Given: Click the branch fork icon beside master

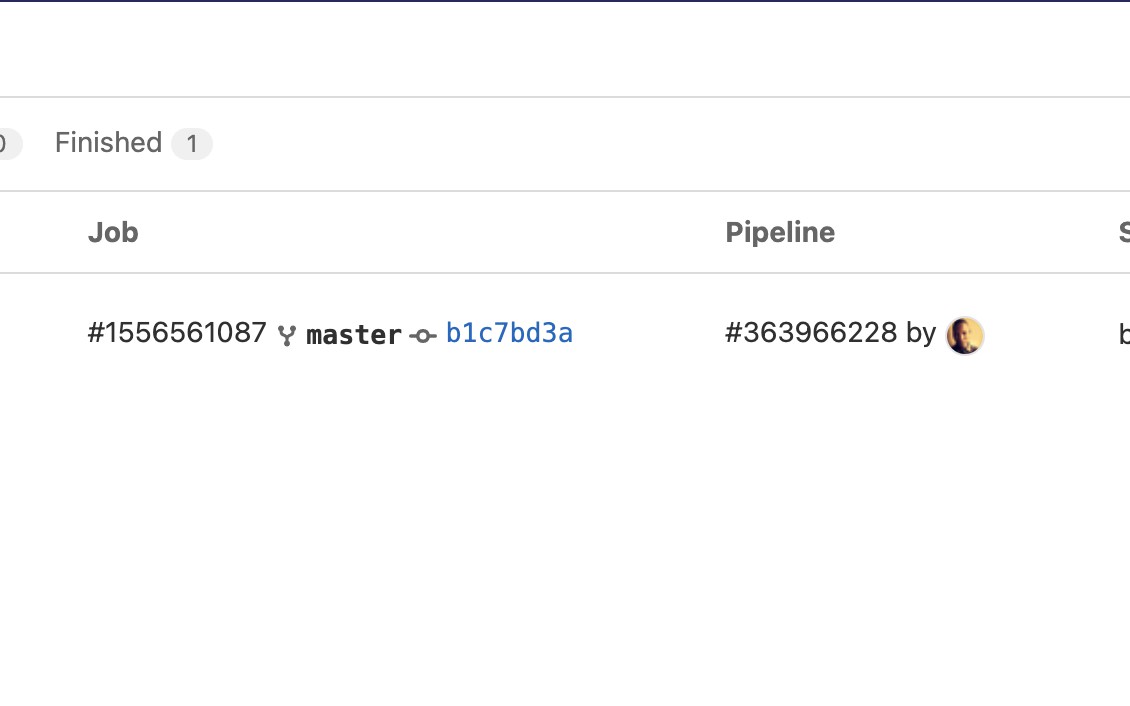Looking at the screenshot, I should point(287,335).
